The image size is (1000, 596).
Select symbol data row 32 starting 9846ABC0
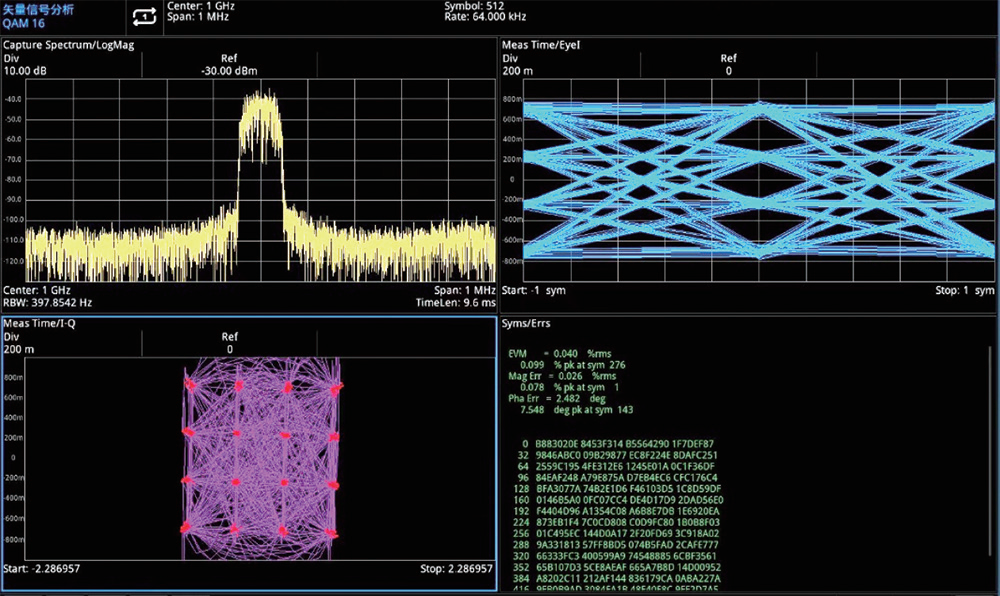click(617, 455)
